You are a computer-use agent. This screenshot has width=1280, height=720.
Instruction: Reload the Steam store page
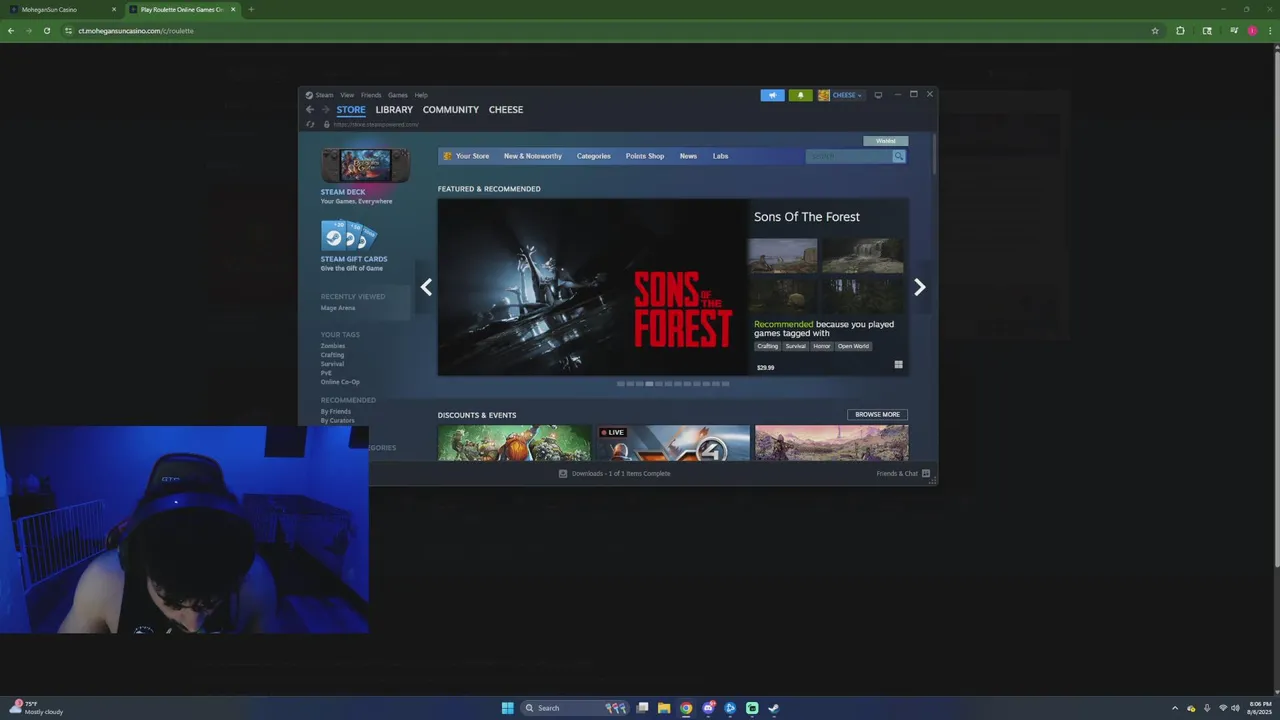click(310, 125)
